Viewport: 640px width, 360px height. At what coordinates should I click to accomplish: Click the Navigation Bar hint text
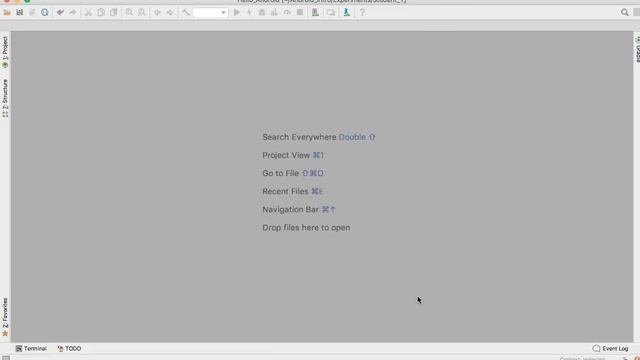pos(299,209)
